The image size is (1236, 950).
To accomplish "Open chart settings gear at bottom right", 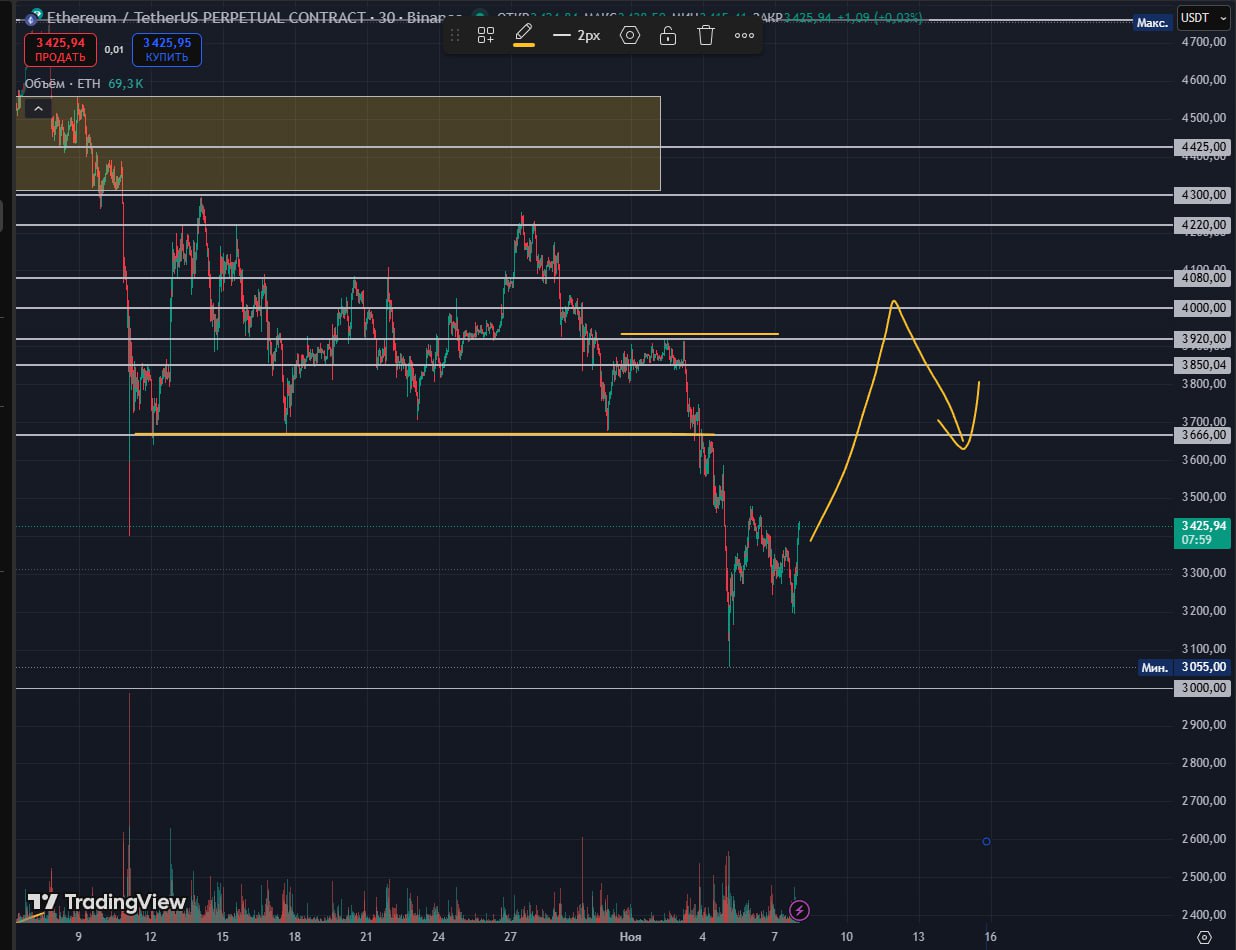I will (1204, 937).
